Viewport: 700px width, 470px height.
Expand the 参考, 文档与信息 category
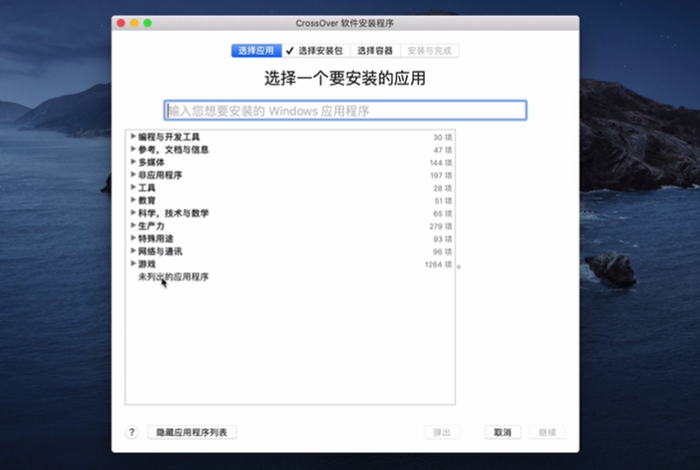click(133, 149)
